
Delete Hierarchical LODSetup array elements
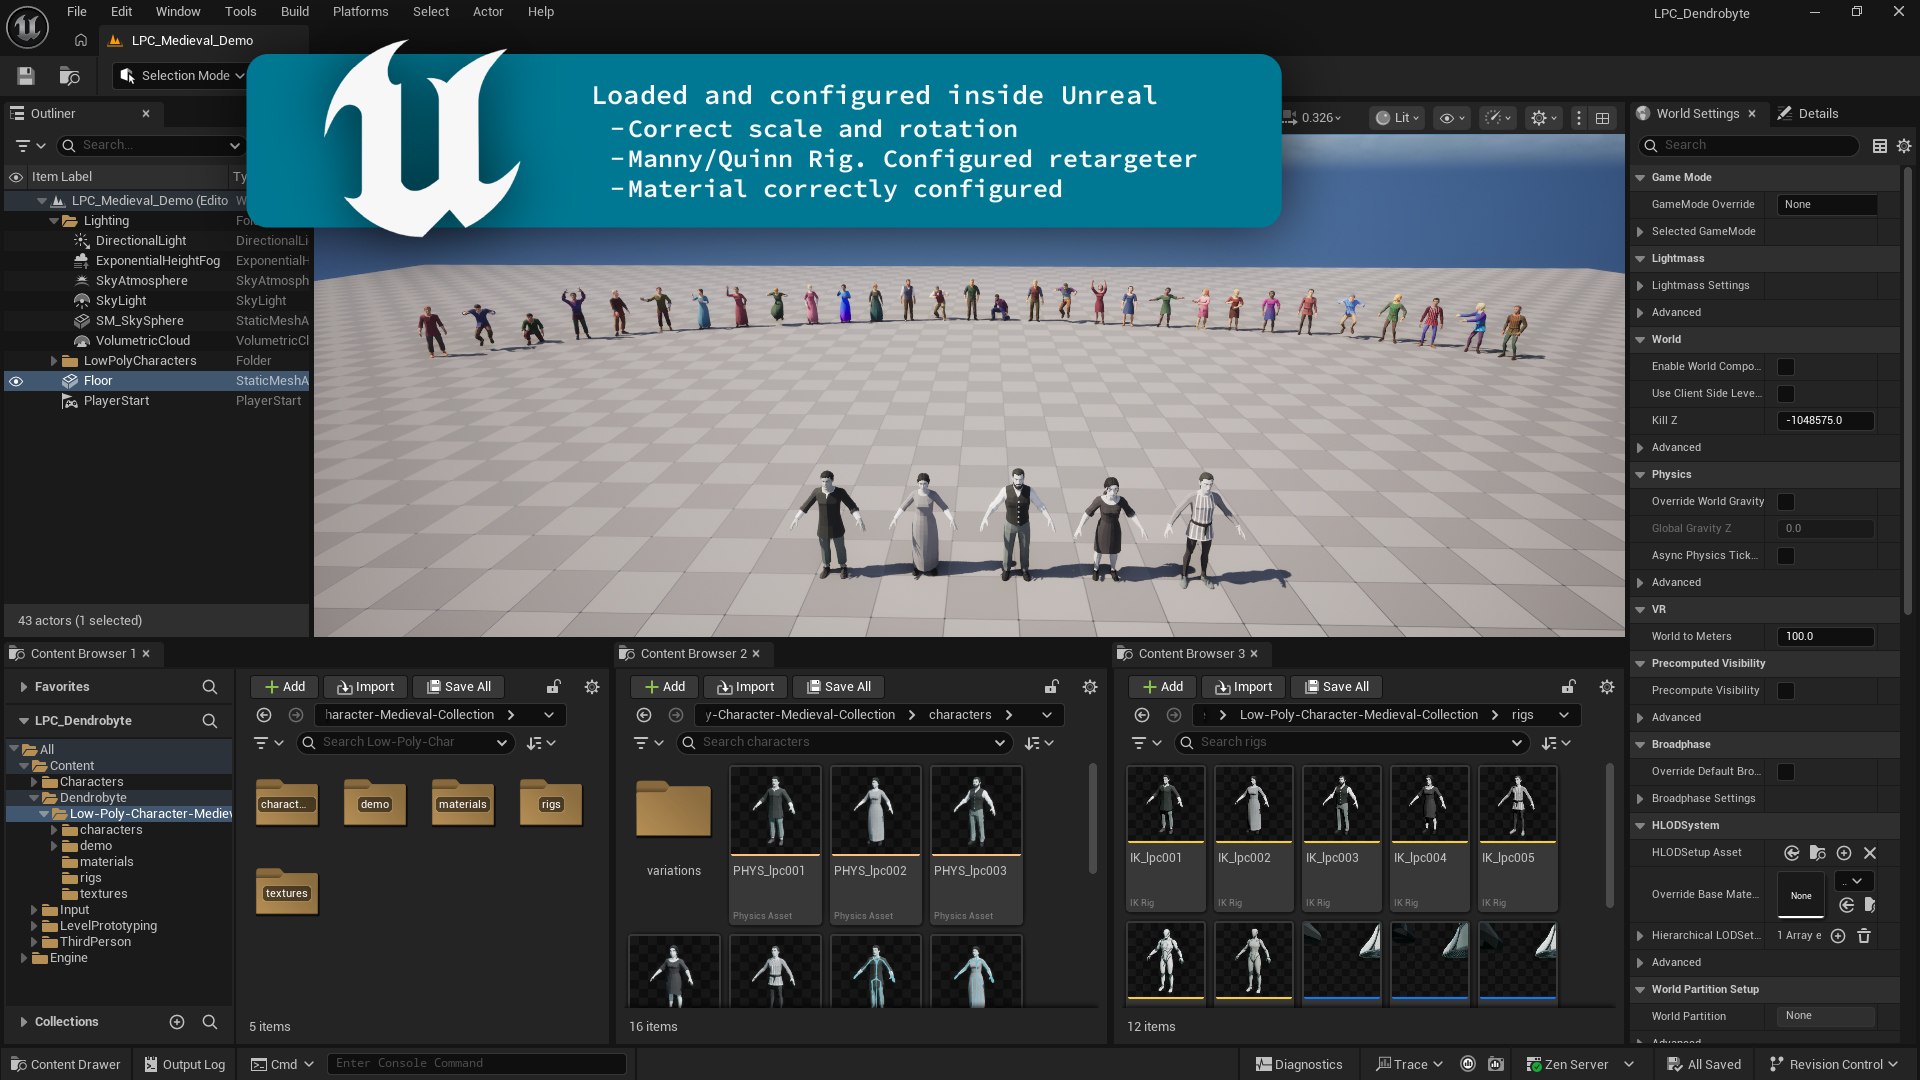(1864, 936)
